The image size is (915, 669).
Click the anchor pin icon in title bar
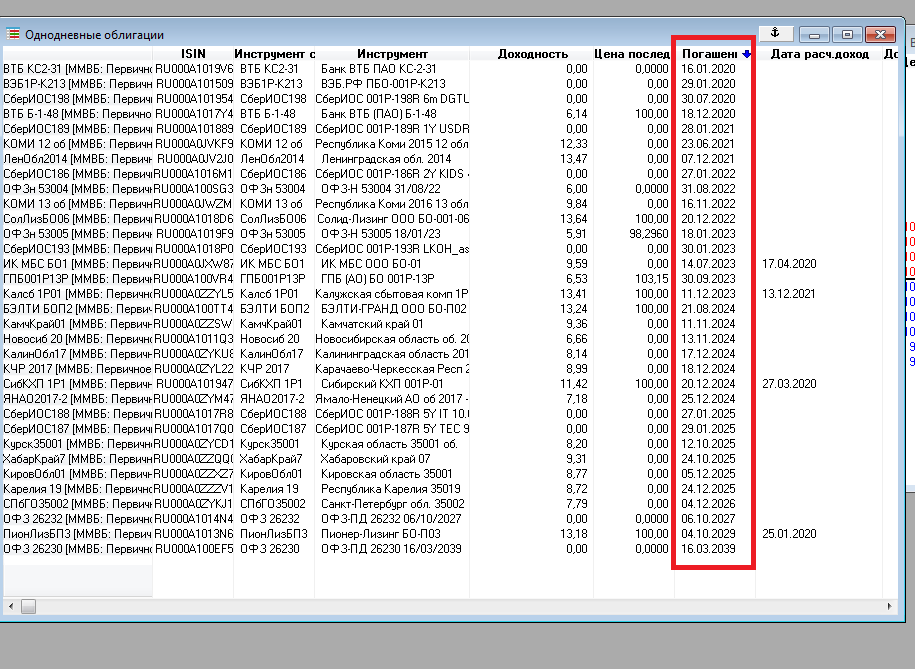pos(776,33)
